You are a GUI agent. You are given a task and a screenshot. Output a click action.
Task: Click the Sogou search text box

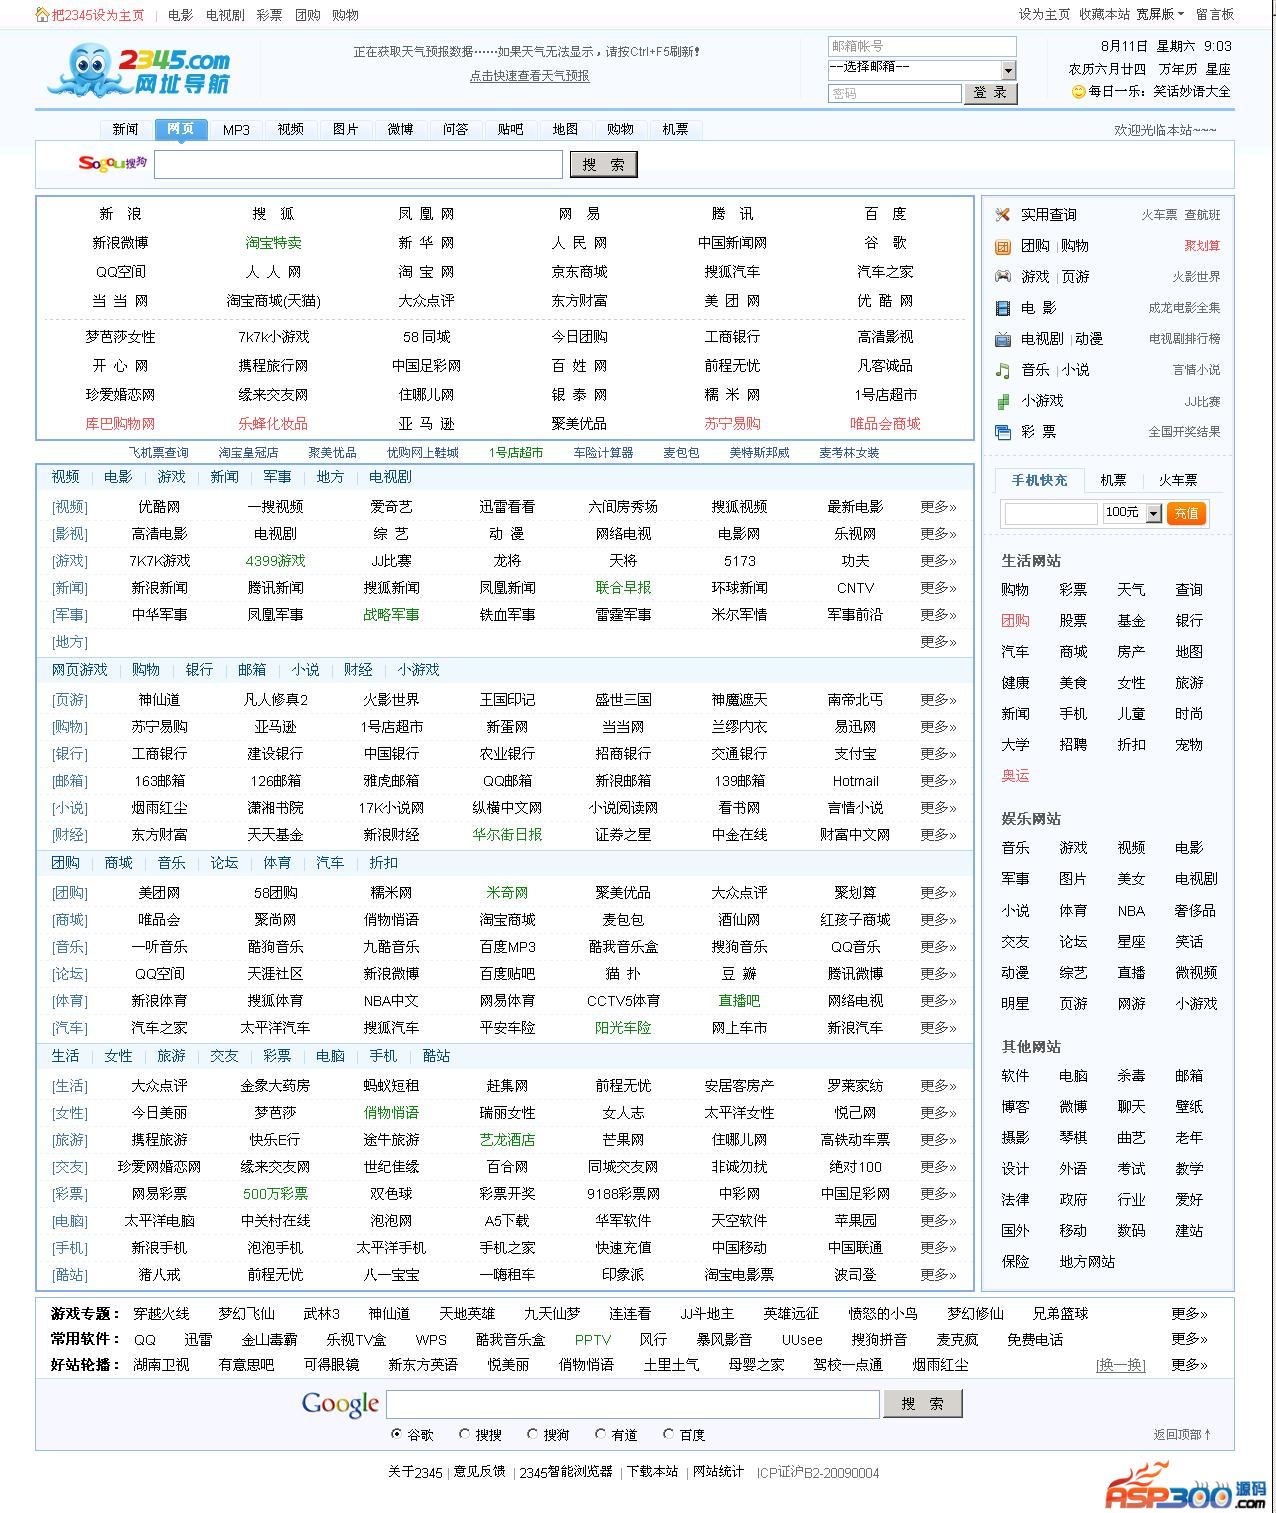(358, 165)
